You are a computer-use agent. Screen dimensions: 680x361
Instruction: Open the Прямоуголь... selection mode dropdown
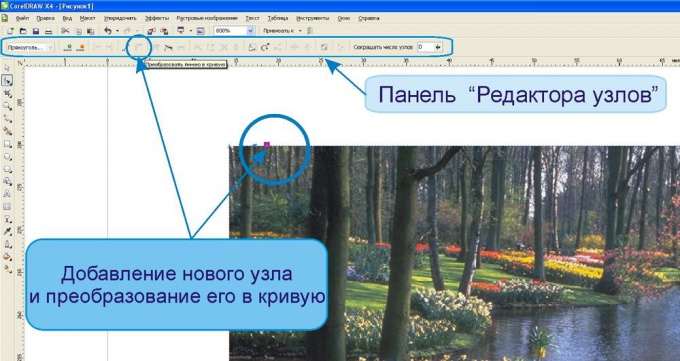[x=30, y=47]
